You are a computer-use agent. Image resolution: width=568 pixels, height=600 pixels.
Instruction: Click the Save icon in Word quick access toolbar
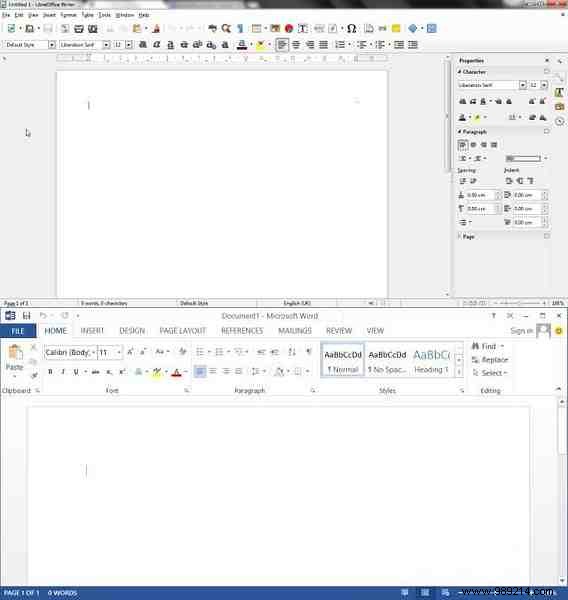point(26,316)
